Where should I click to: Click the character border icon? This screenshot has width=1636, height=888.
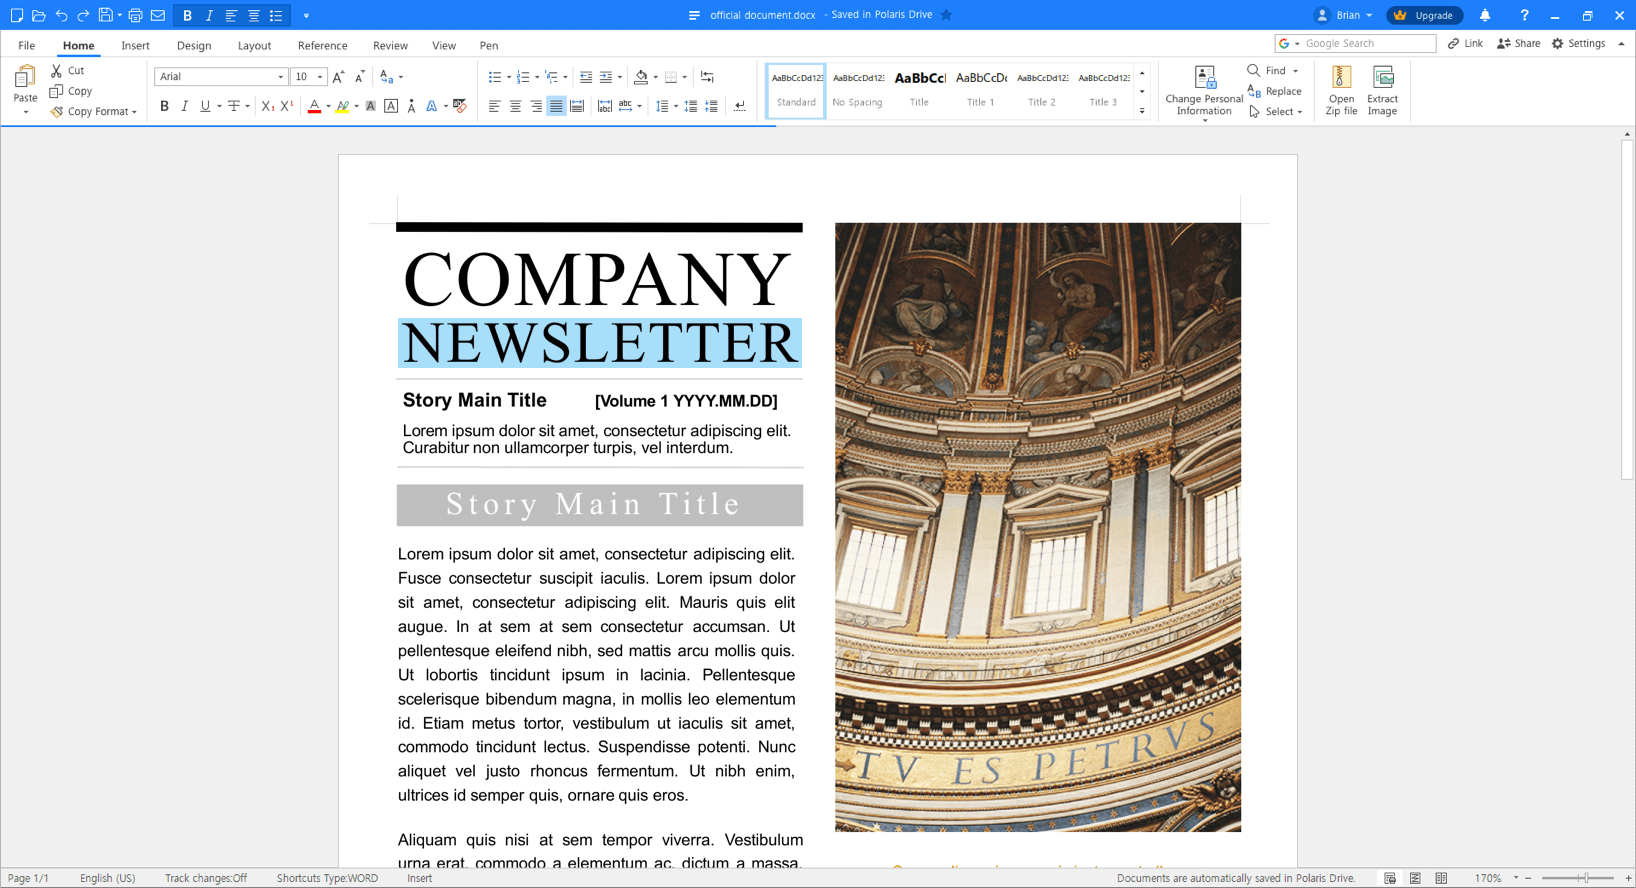coord(391,106)
